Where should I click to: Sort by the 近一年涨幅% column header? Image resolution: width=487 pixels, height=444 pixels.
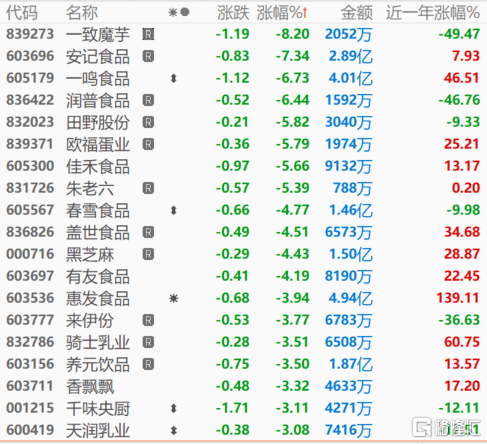pos(433,13)
